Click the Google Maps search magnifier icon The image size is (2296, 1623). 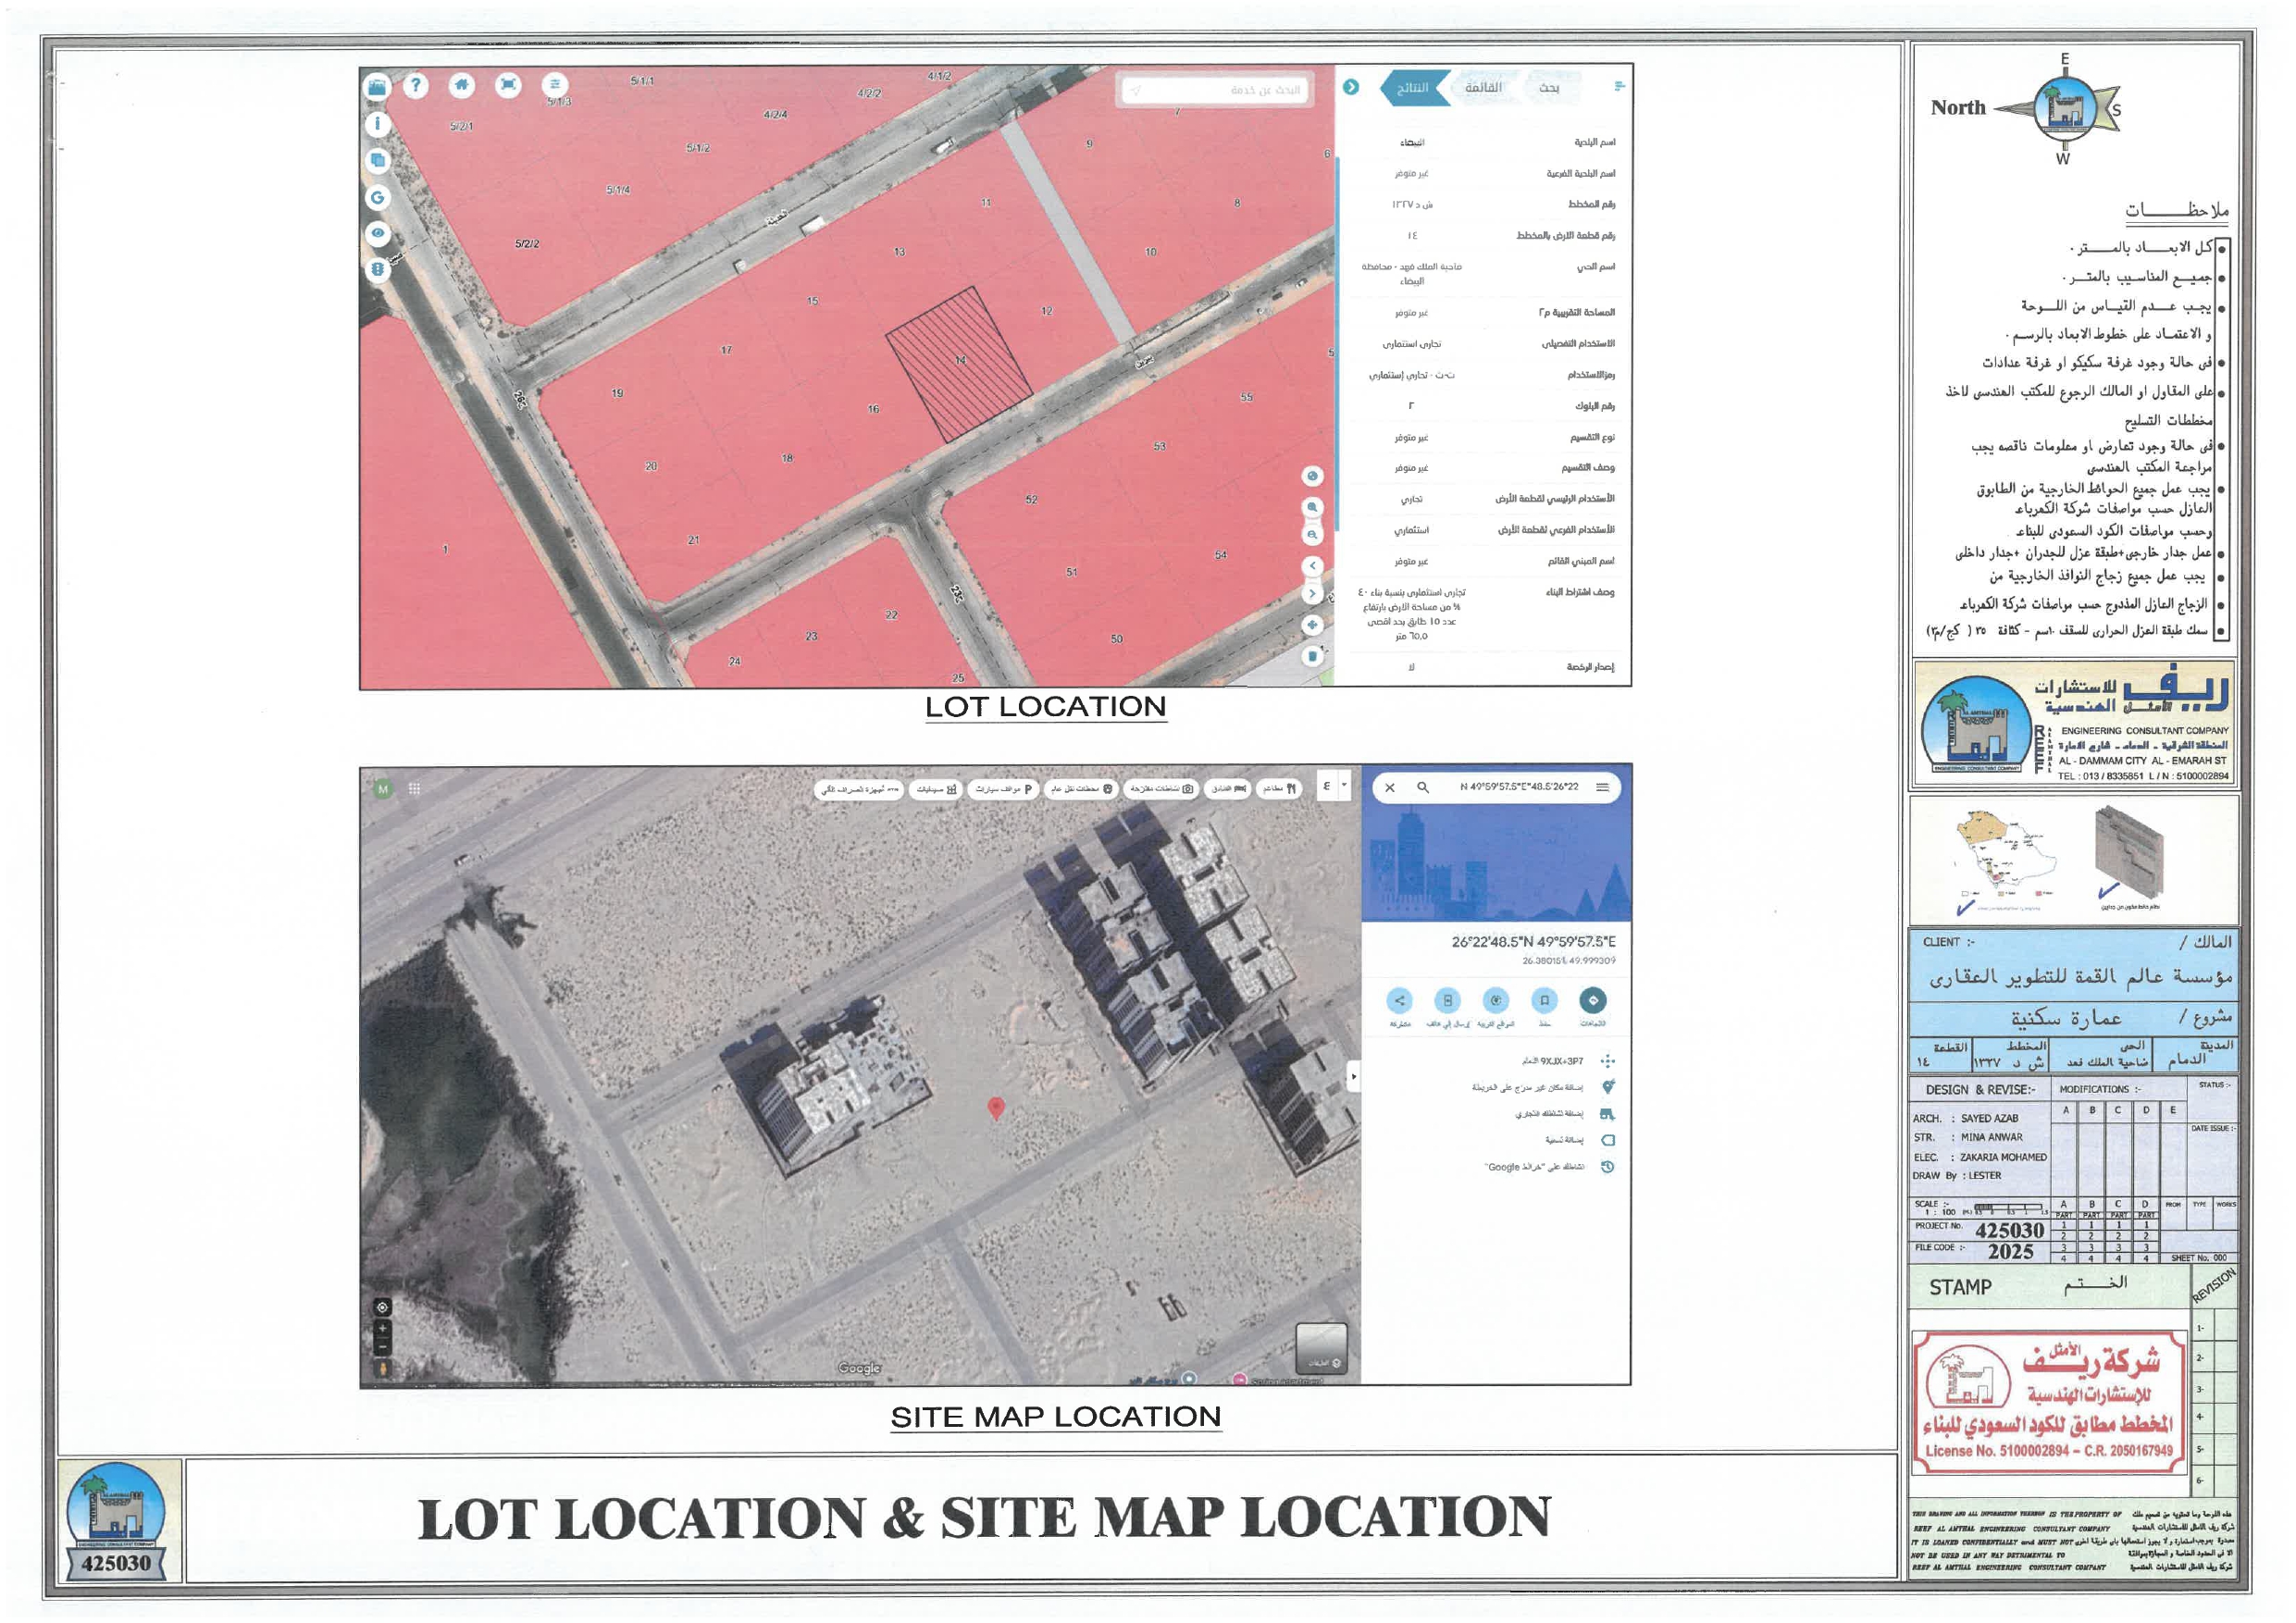(1422, 788)
